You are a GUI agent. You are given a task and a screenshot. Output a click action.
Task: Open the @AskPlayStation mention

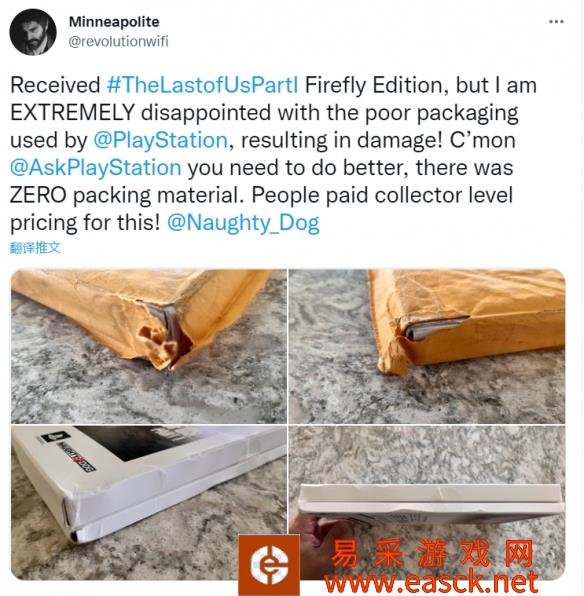coord(95,168)
